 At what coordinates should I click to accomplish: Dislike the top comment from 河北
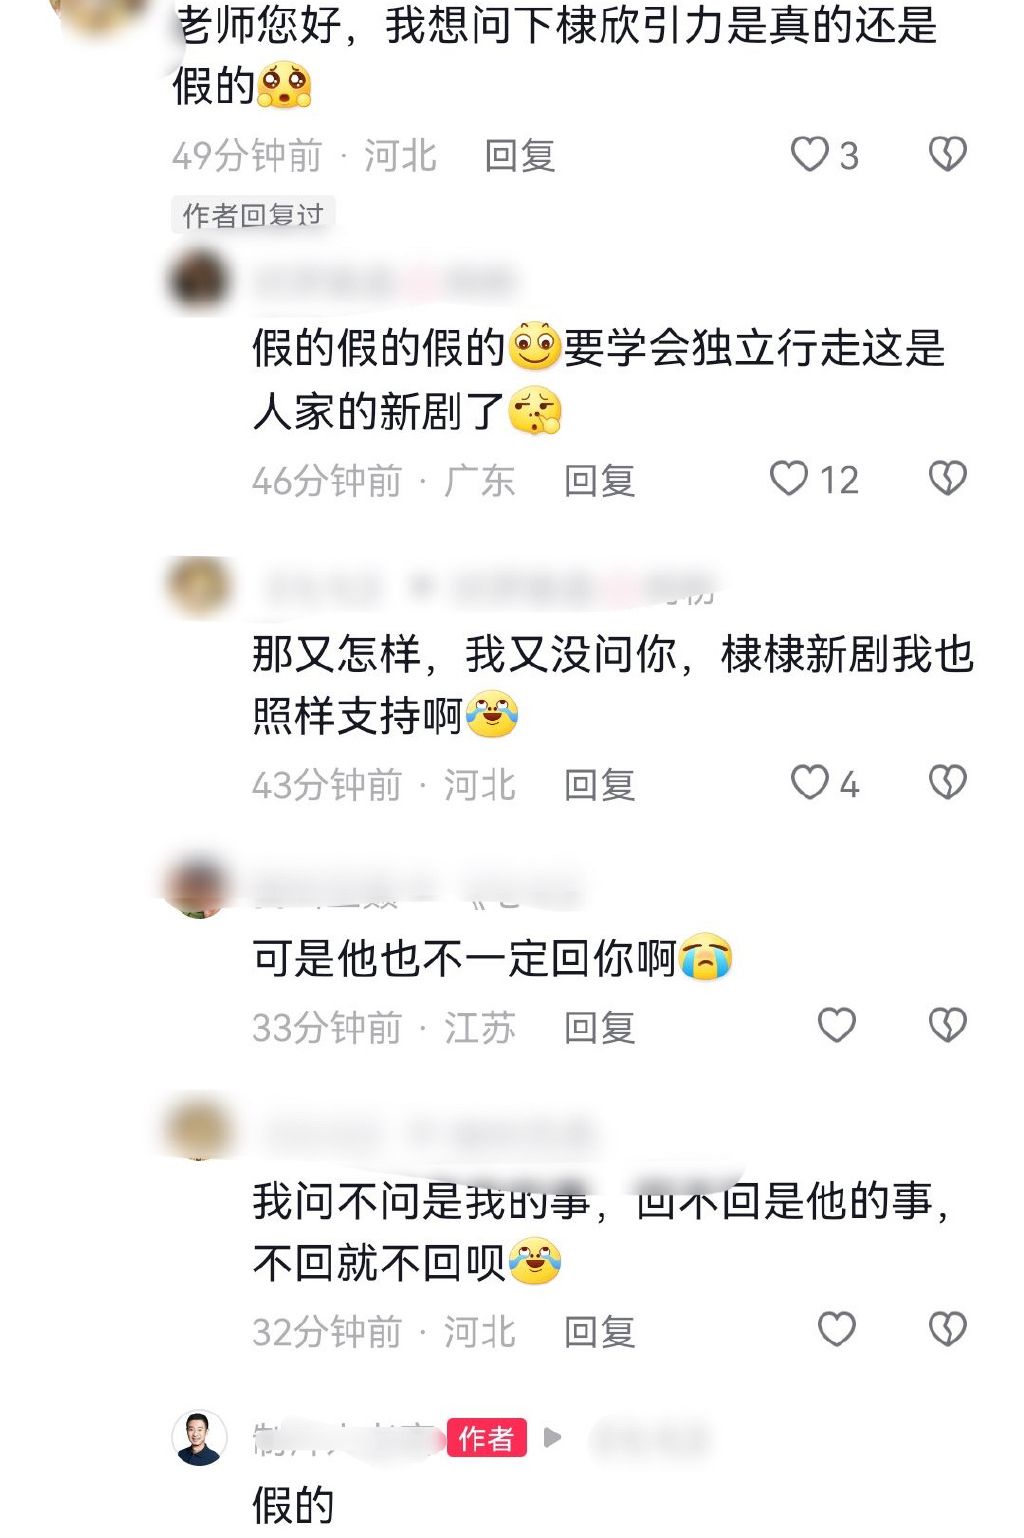tap(947, 155)
